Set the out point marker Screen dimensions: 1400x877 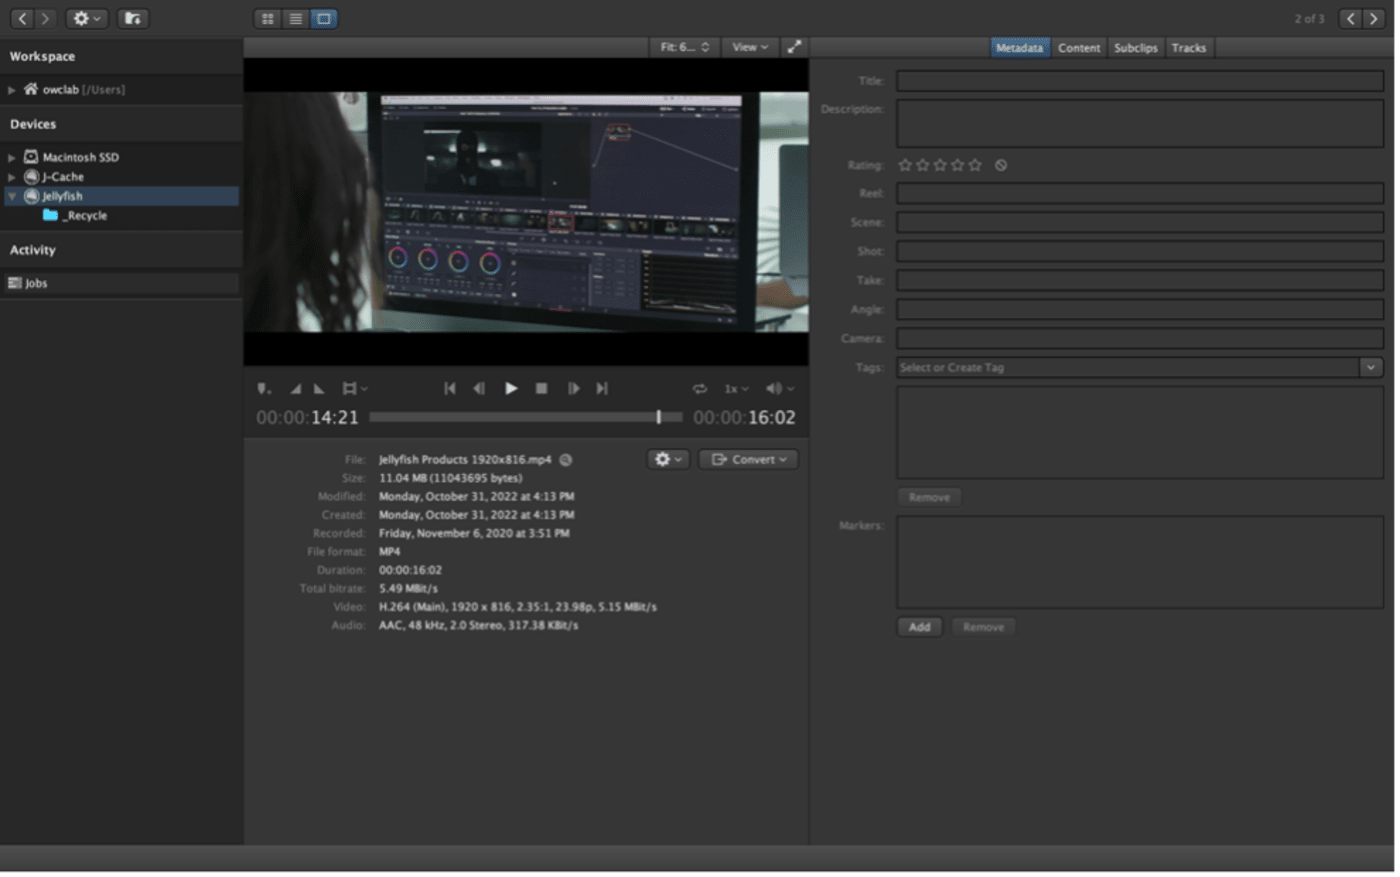[x=319, y=388]
